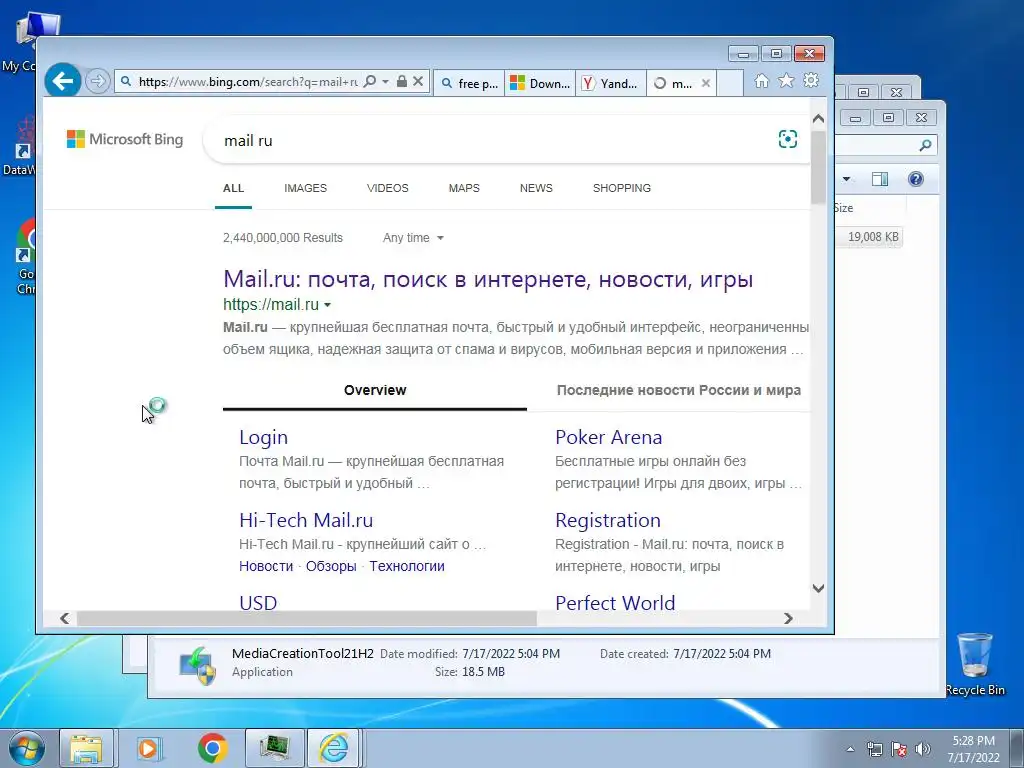
Task: Click the vertical scrollbar down arrow
Action: coord(818,588)
